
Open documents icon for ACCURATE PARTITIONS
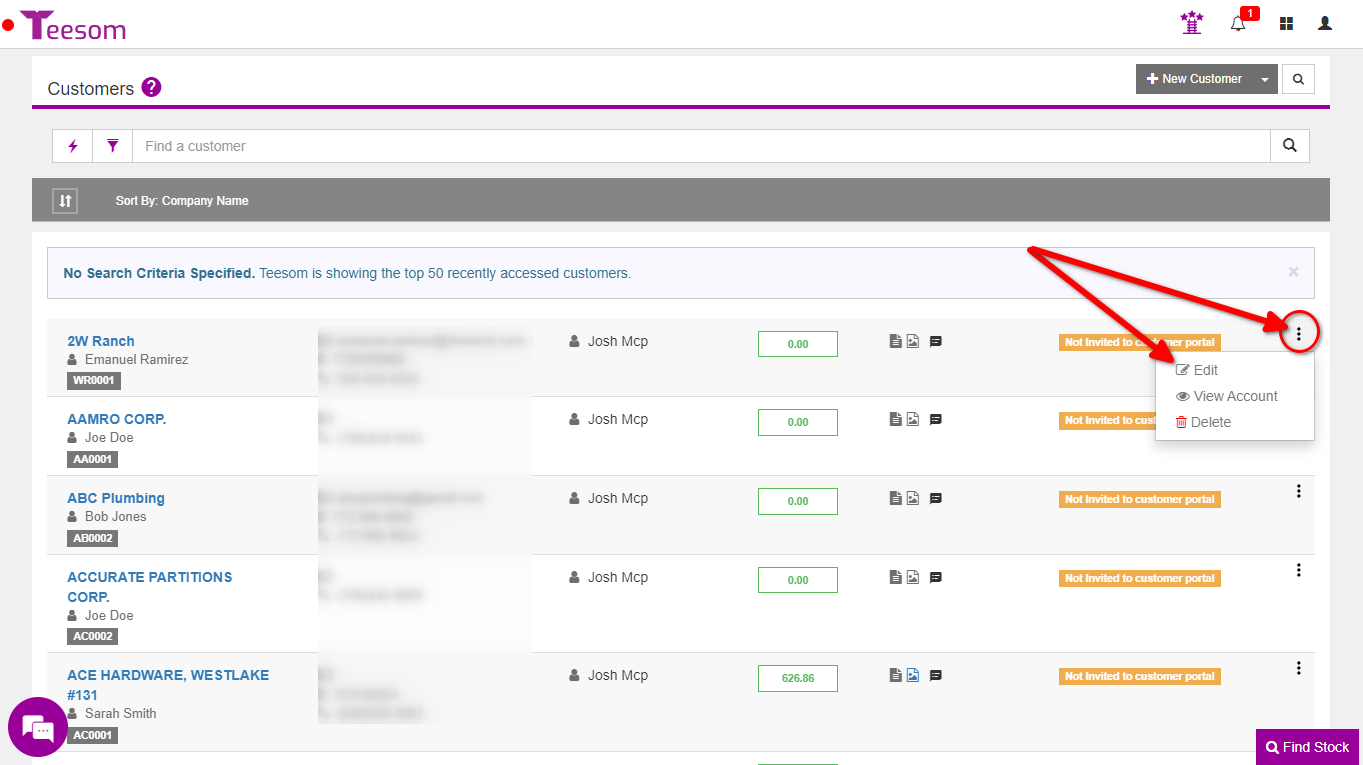pos(896,577)
